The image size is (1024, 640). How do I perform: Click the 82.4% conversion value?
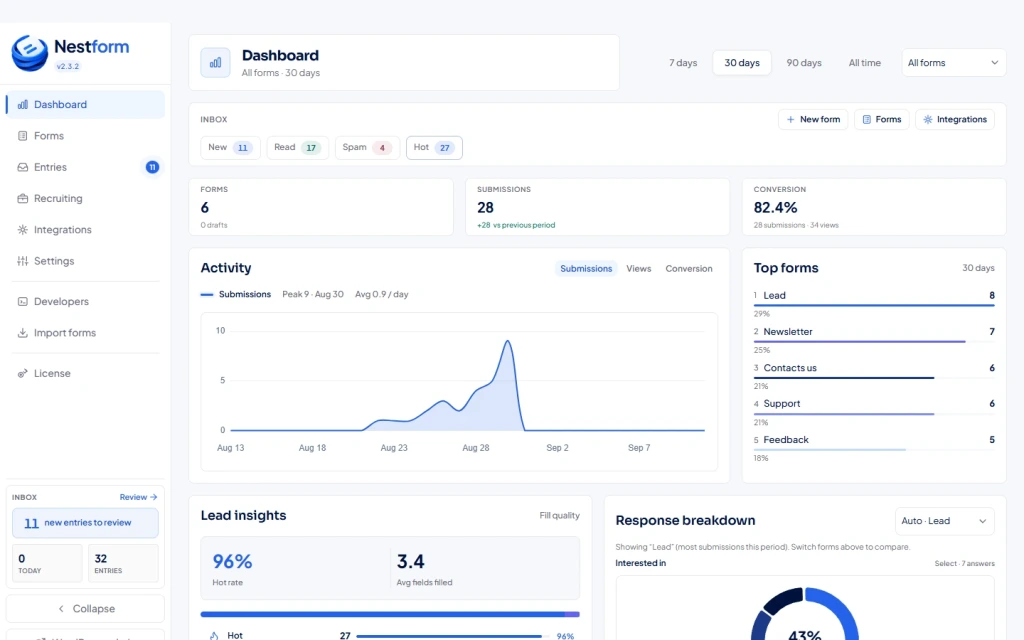click(x=775, y=208)
